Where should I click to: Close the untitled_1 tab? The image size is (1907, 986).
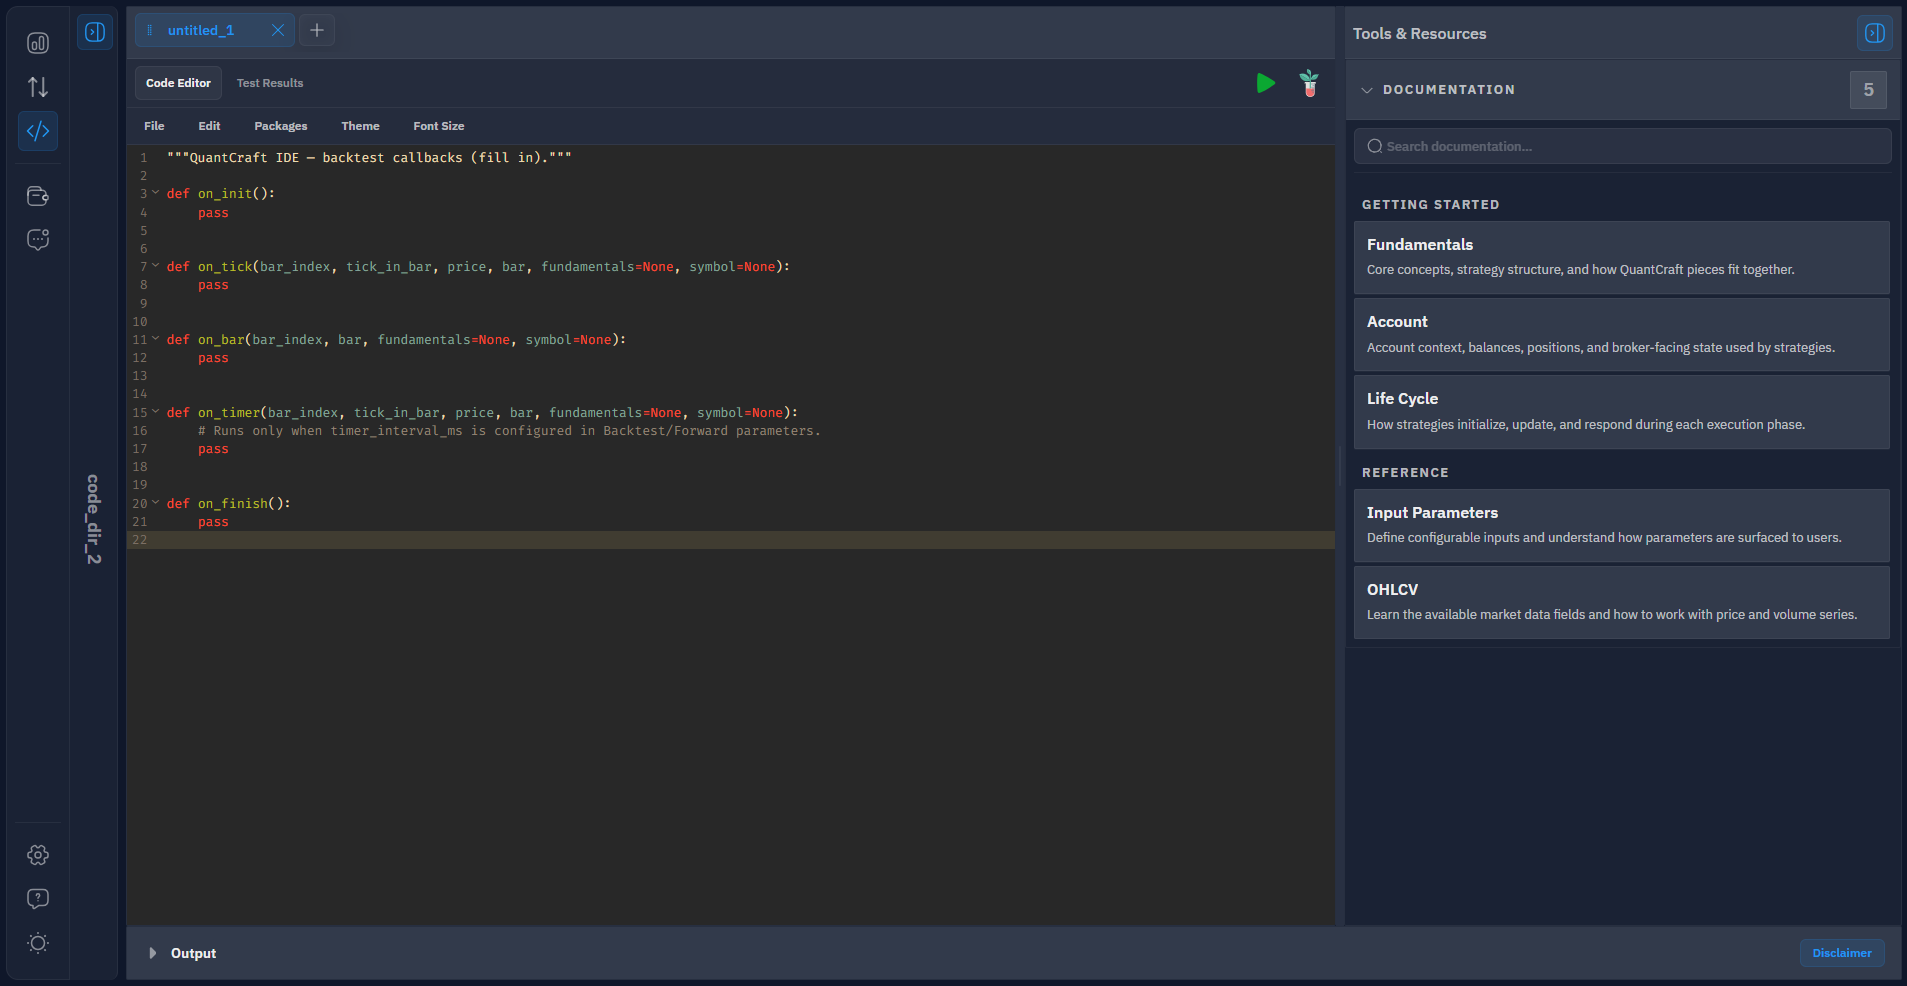278,30
